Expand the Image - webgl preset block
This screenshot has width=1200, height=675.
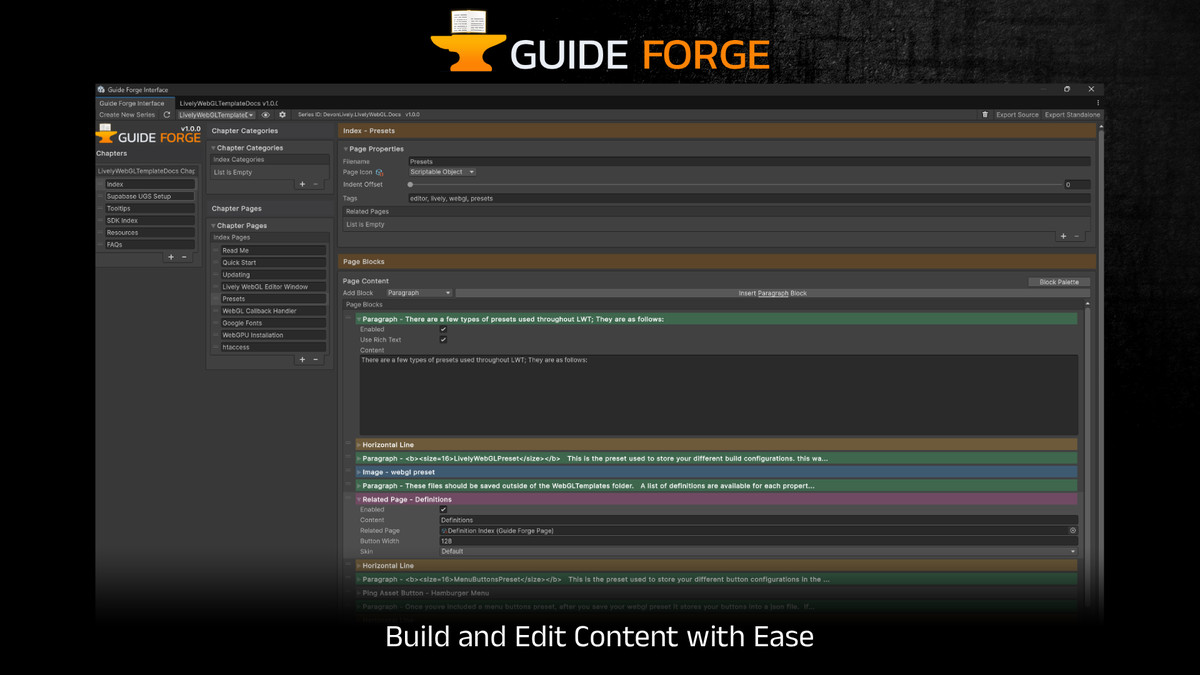[359, 472]
